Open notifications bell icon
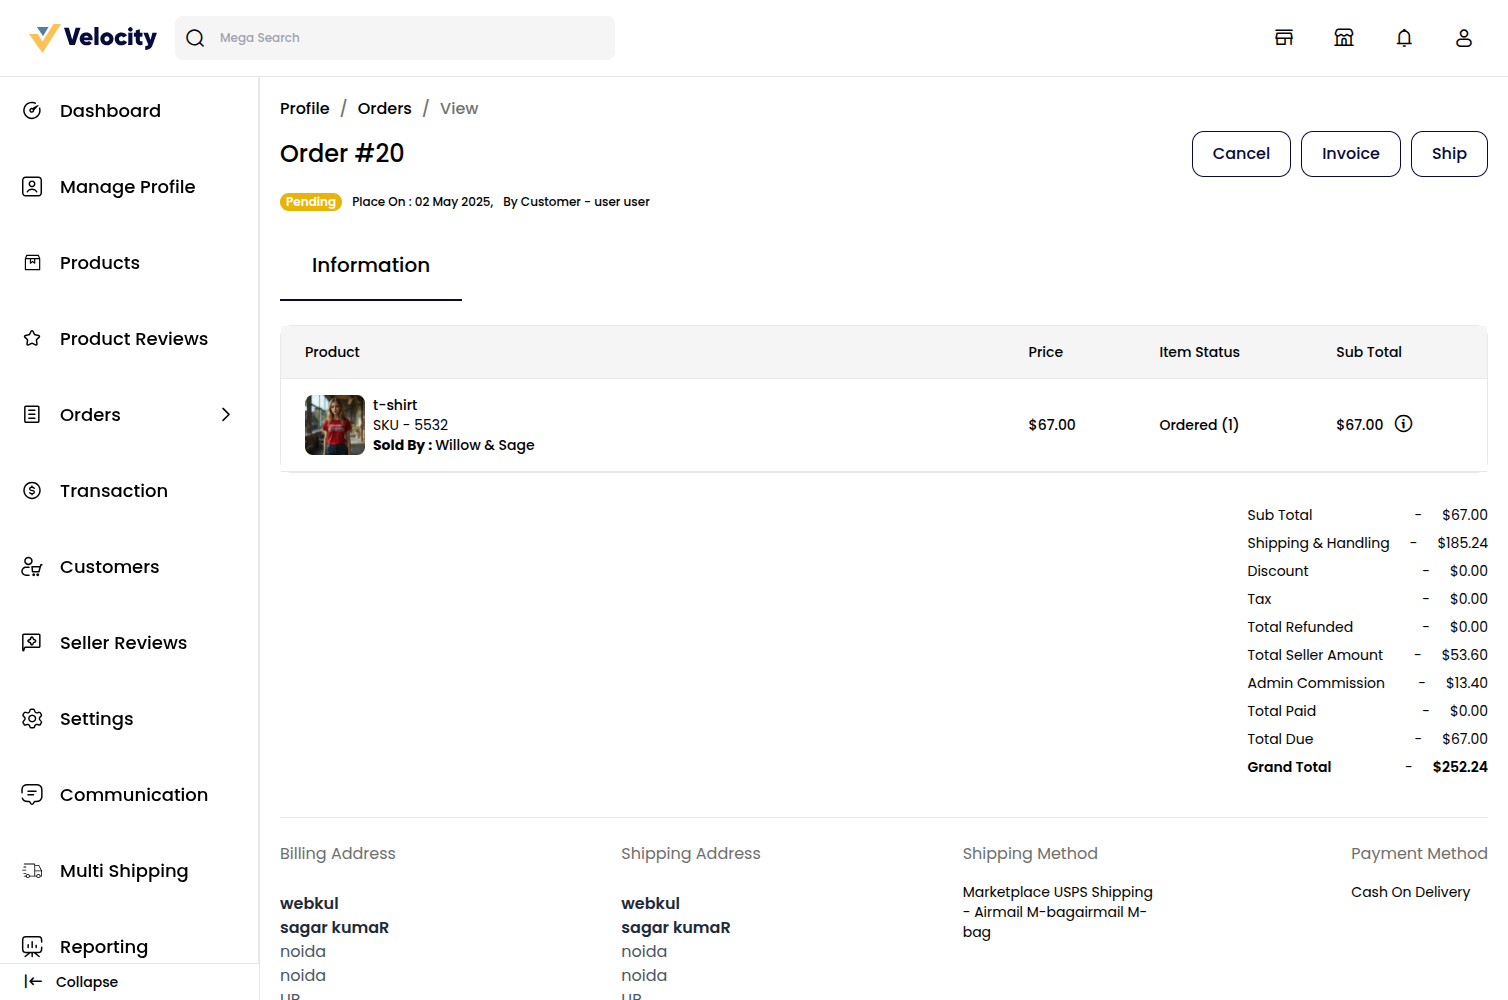This screenshot has width=1508, height=1000. pos(1404,38)
